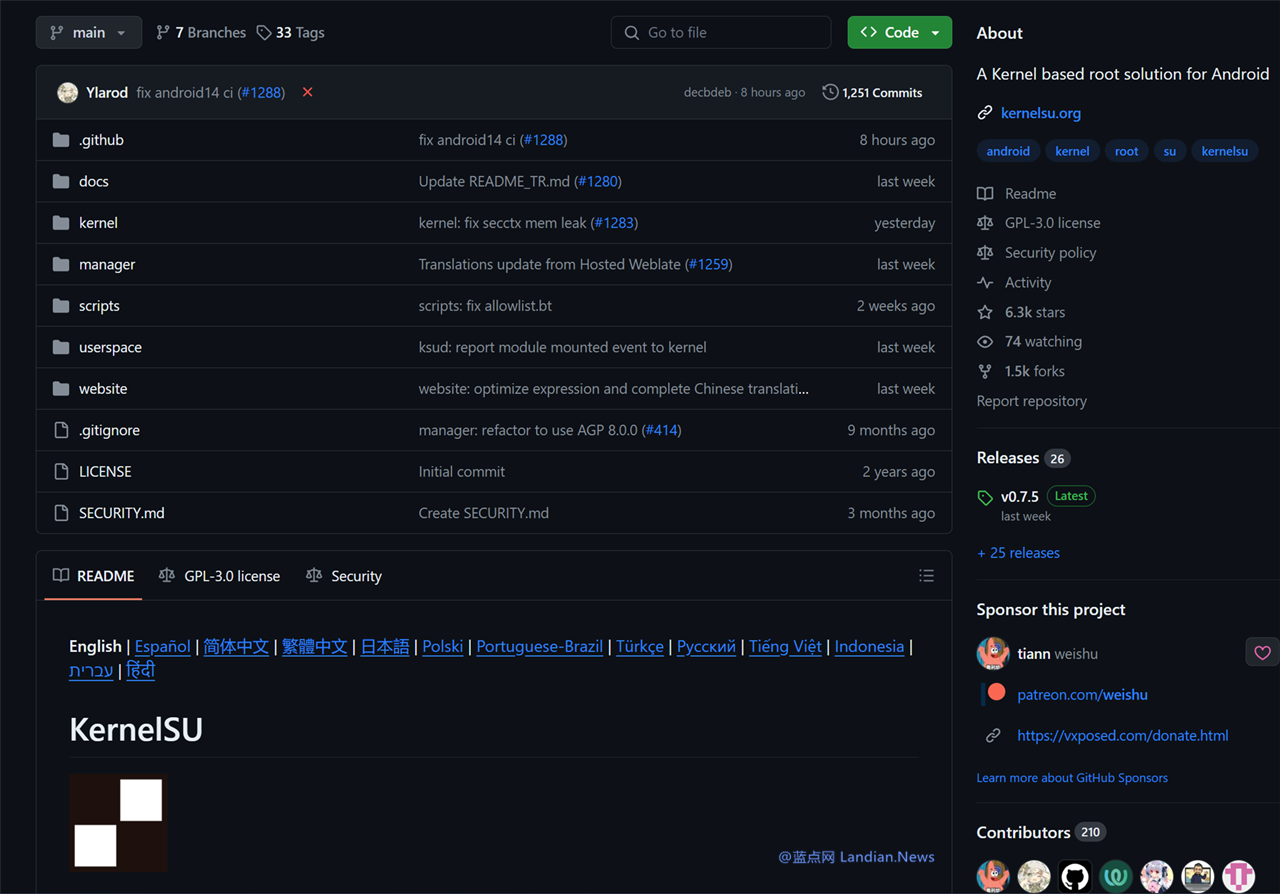
Task: Click folder icon beside kernel
Action: point(61,223)
